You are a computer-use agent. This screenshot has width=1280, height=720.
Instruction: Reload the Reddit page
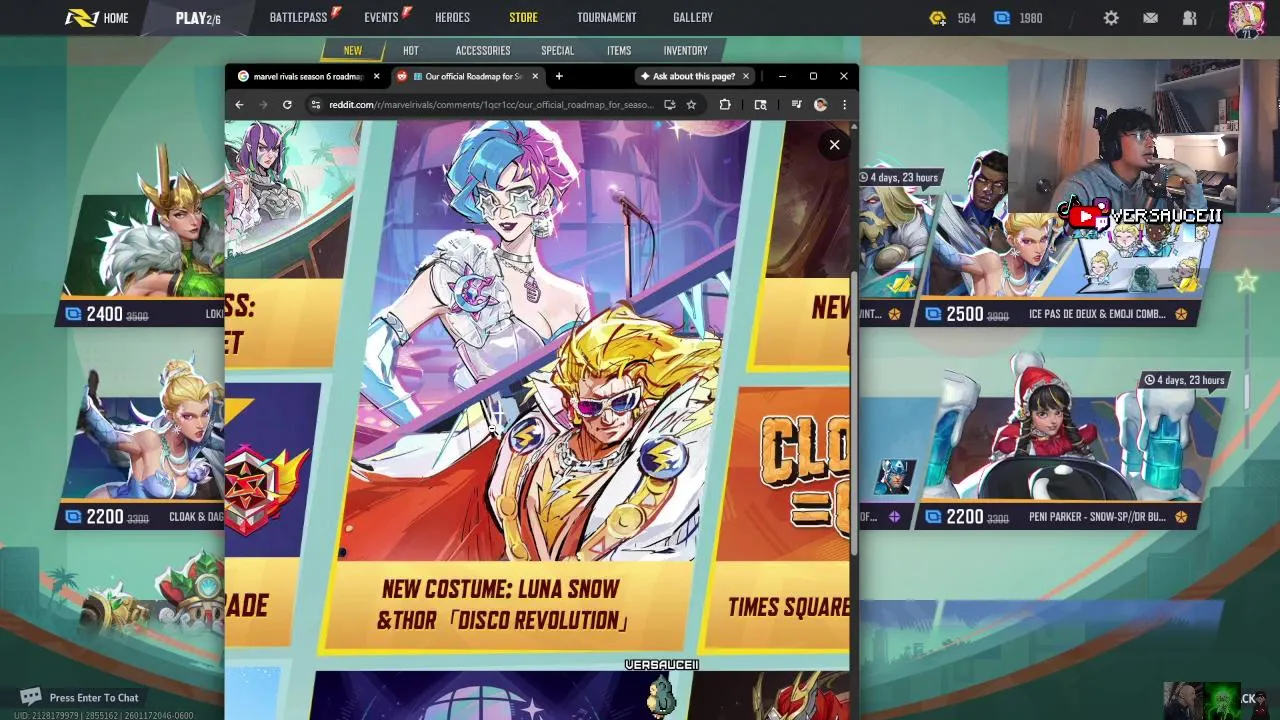tap(287, 104)
